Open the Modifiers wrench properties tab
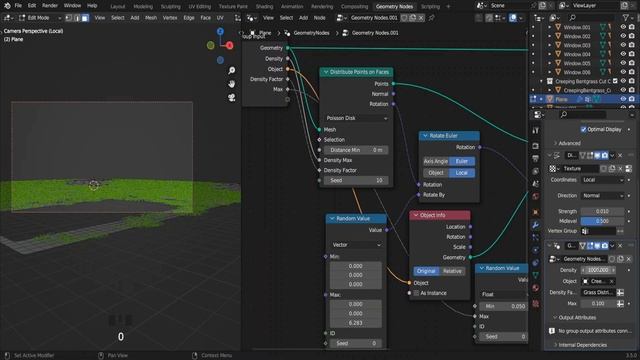The height and width of the screenshot is (360, 640). tap(536, 225)
